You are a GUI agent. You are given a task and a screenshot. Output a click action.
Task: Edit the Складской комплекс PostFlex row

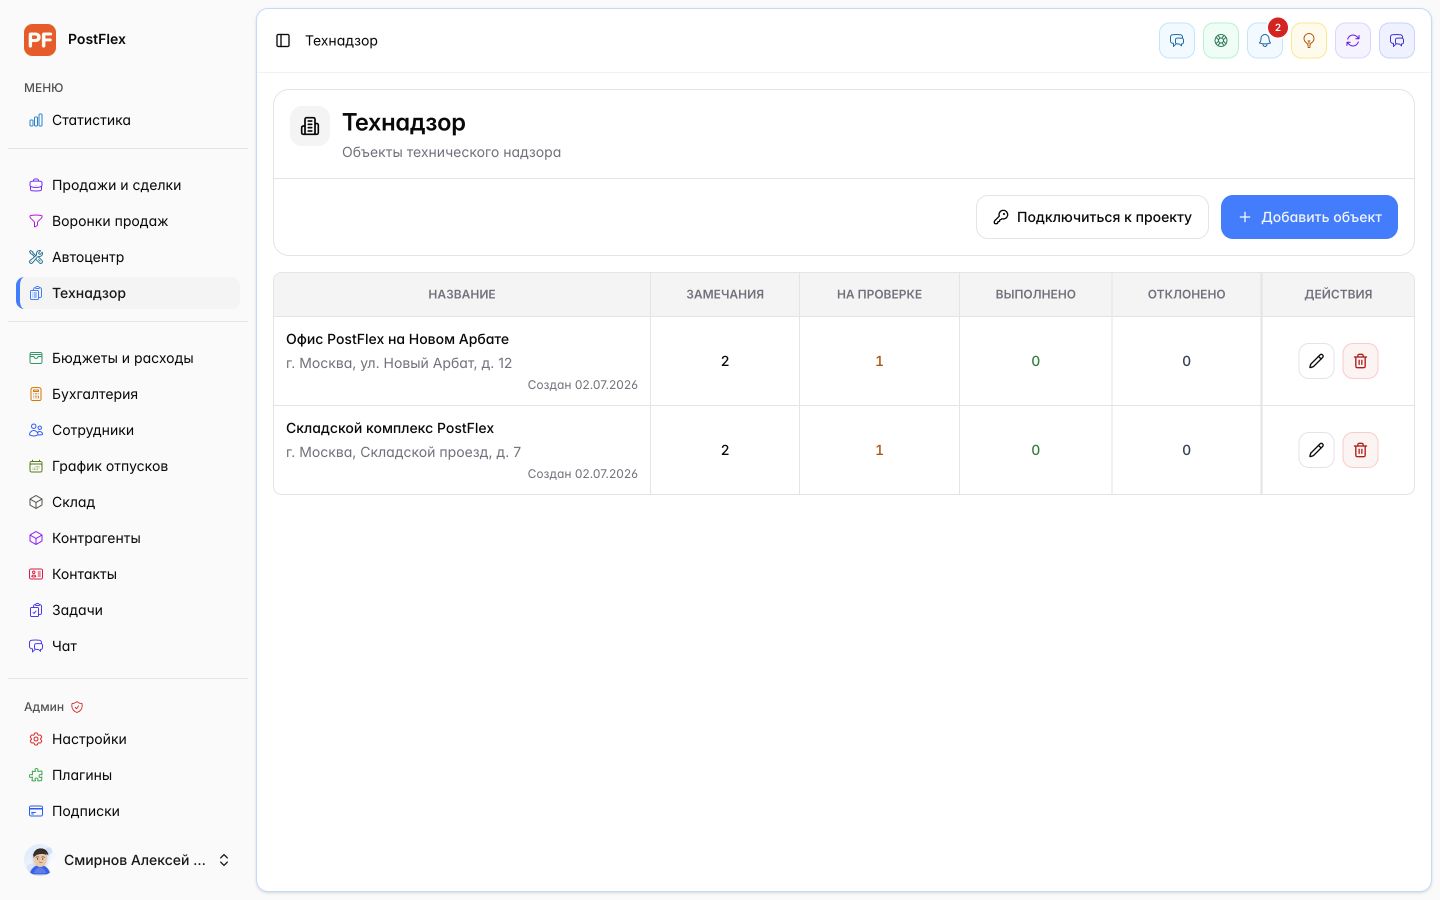(1316, 450)
